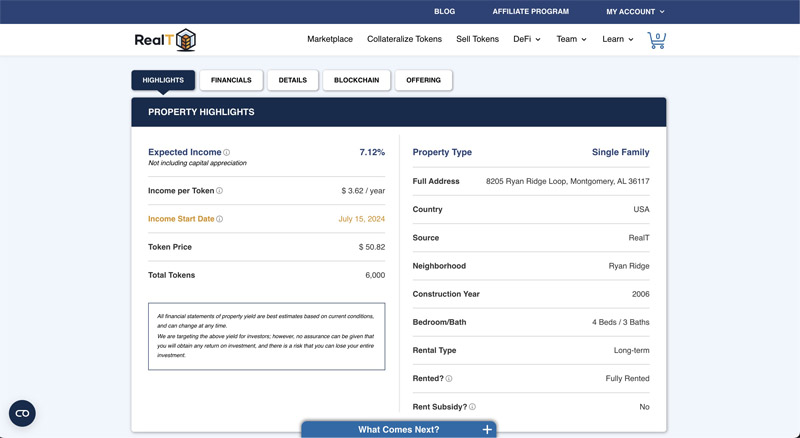Go to the Marketplace link
The height and width of the screenshot is (438, 800).
pyautogui.click(x=330, y=39)
